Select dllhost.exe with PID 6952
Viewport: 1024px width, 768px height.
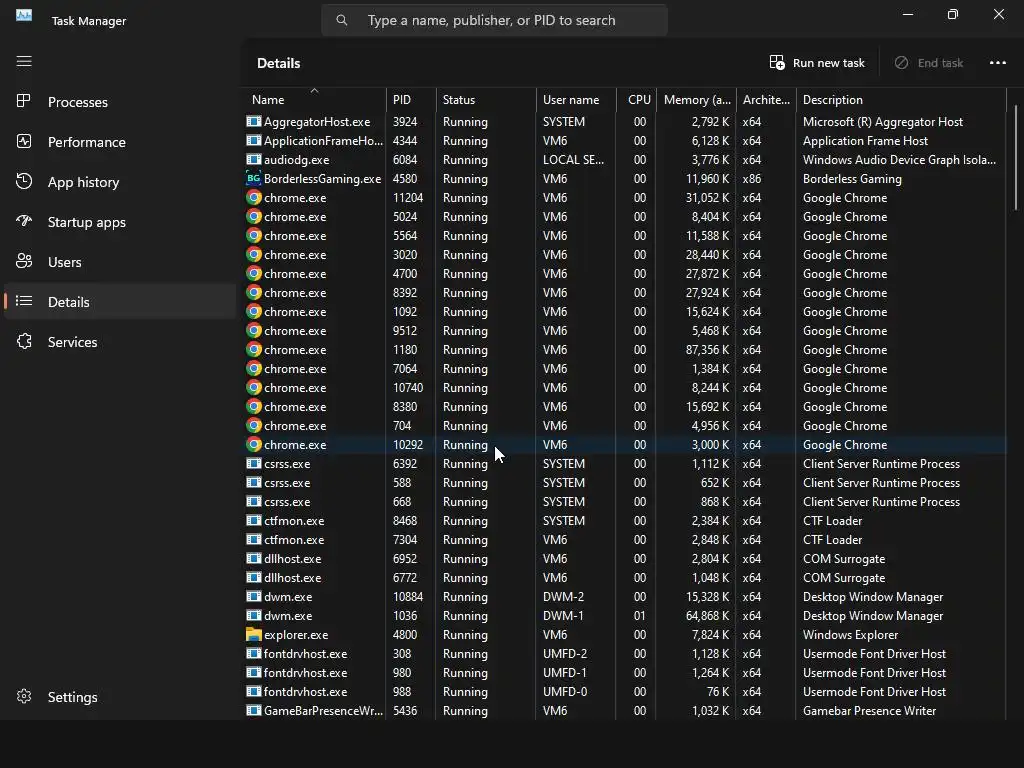[x=625, y=558]
